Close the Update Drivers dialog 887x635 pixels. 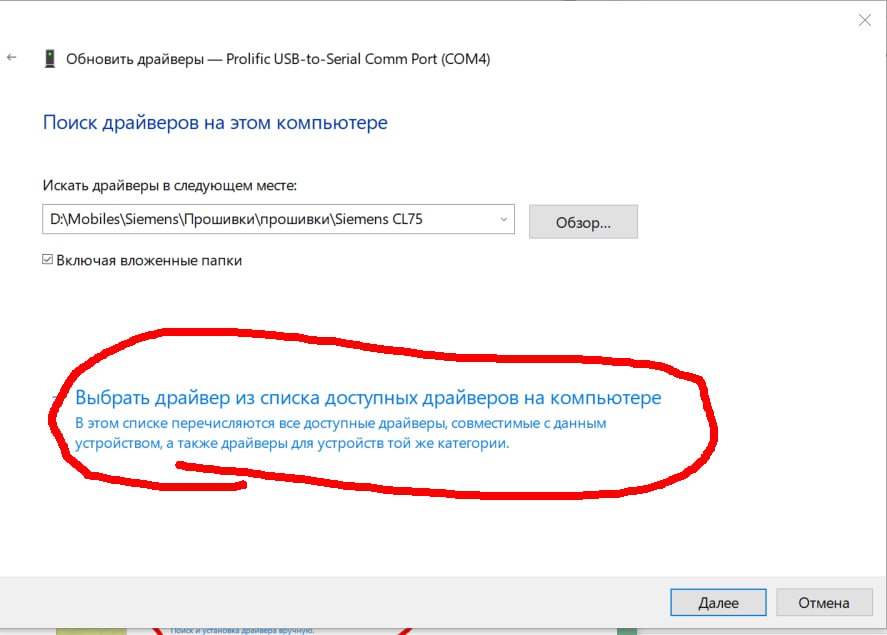[x=864, y=20]
